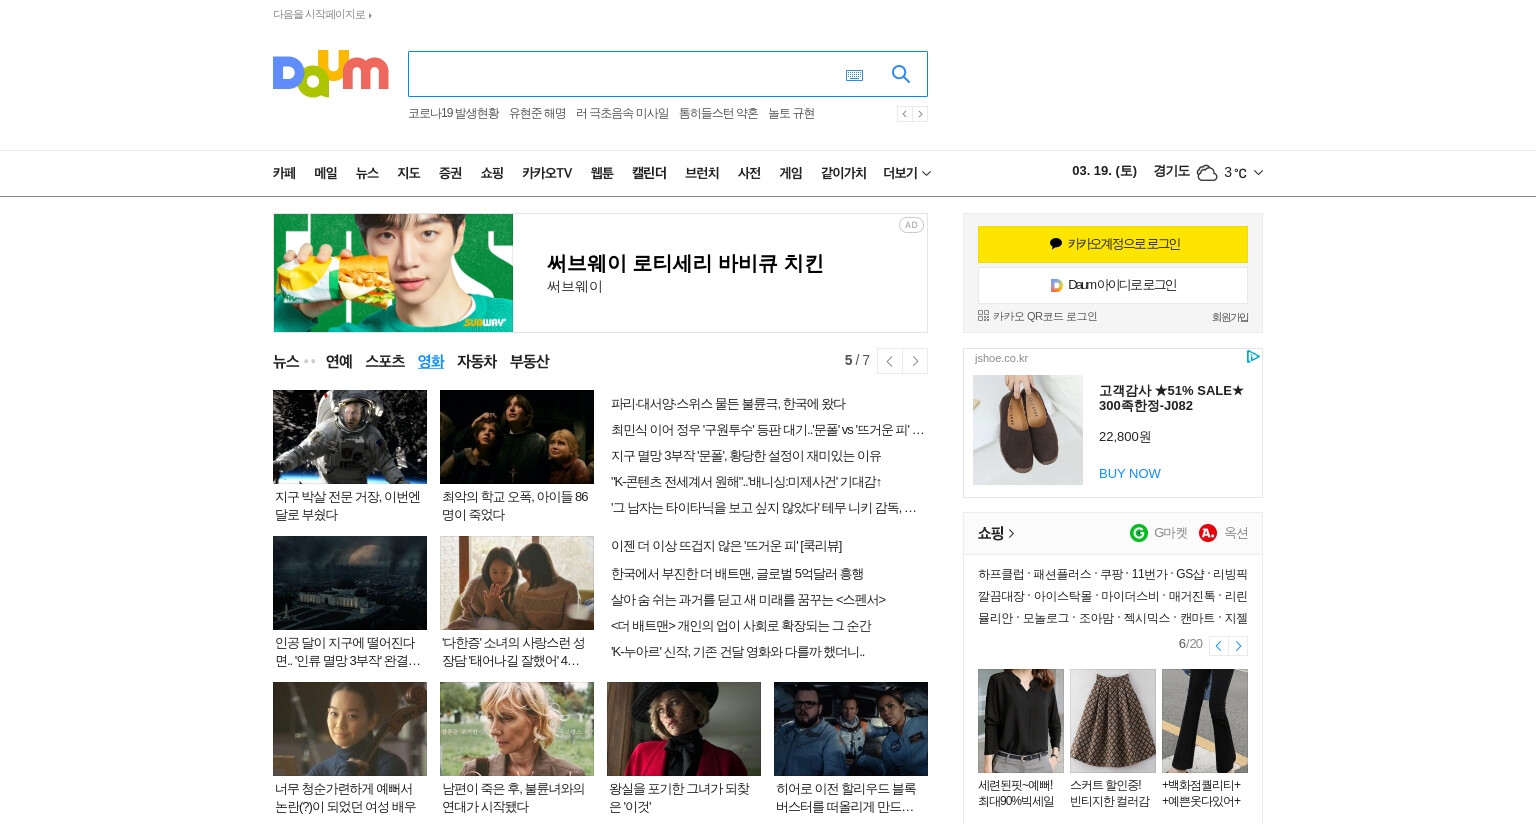This screenshot has width=1536, height=824.
Task: Click the cloudy weather icon
Action: click(x=1207, y=173)
